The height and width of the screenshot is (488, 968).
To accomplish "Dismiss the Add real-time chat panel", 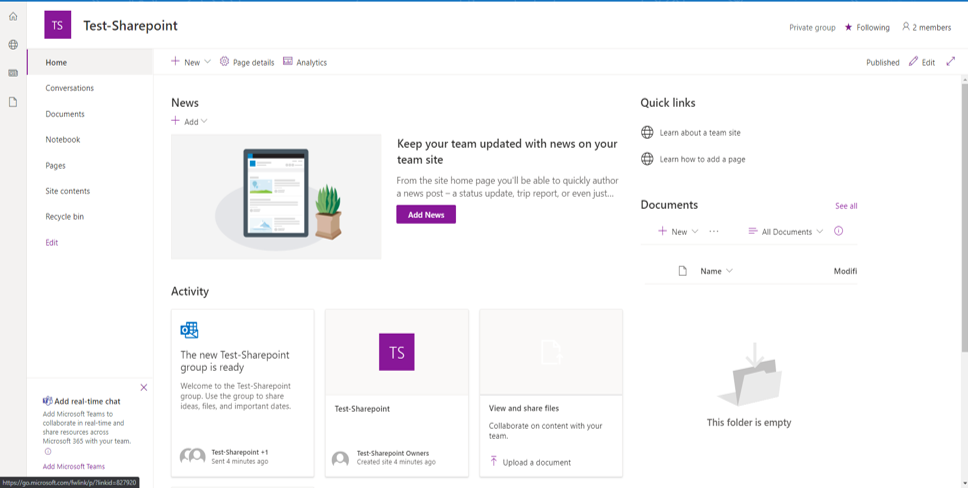I will 144,388.
